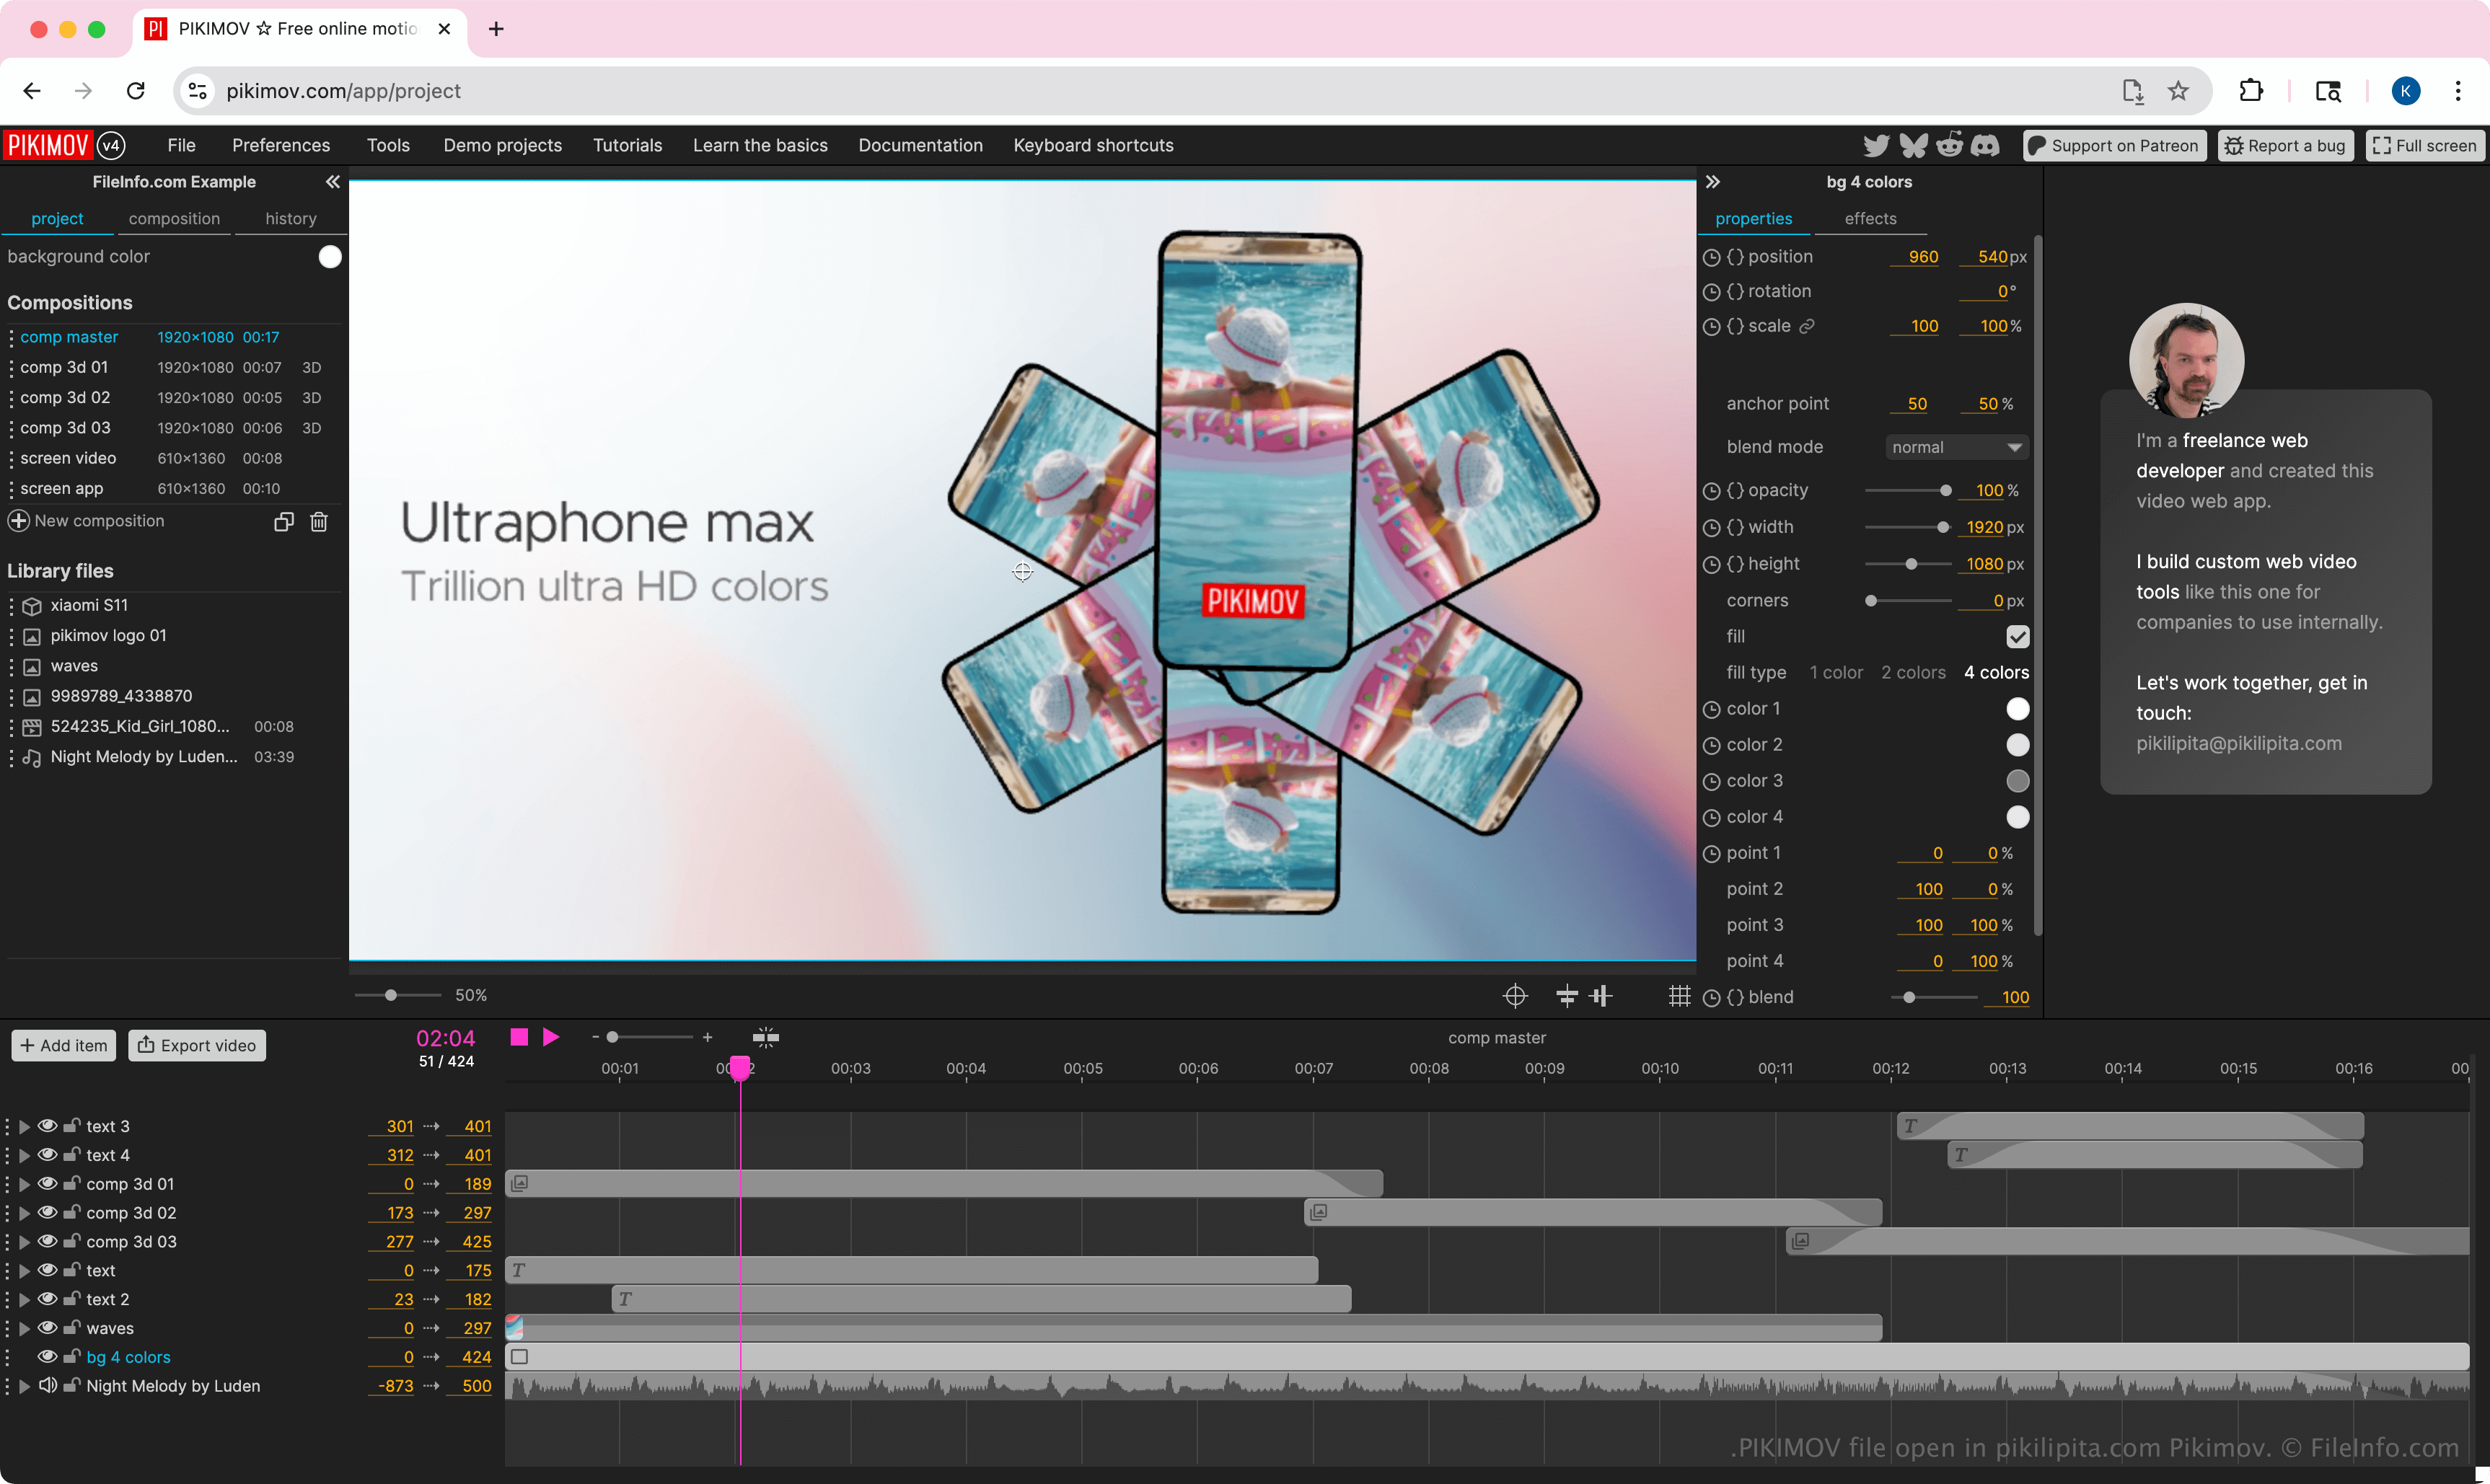Expand the comp 3d 01 layer
Image resolution: width=2490 pixels, height=1484 pixels.
(24, 1185)
